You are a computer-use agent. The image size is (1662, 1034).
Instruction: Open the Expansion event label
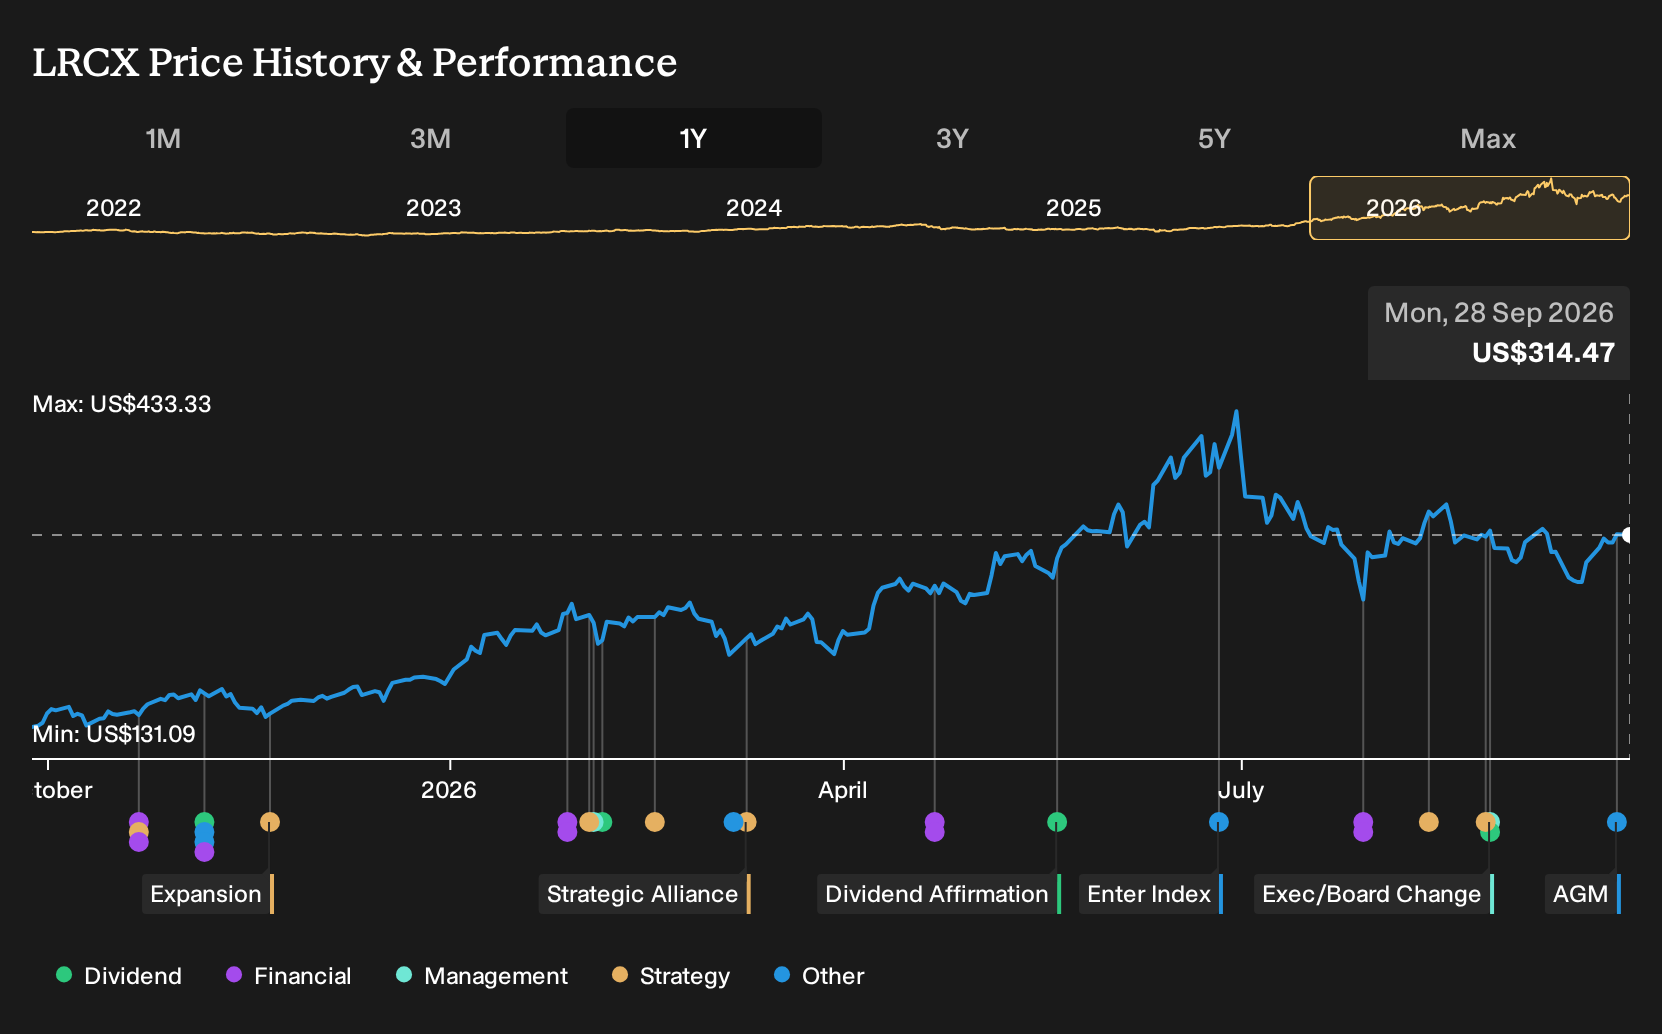point(208,894)
